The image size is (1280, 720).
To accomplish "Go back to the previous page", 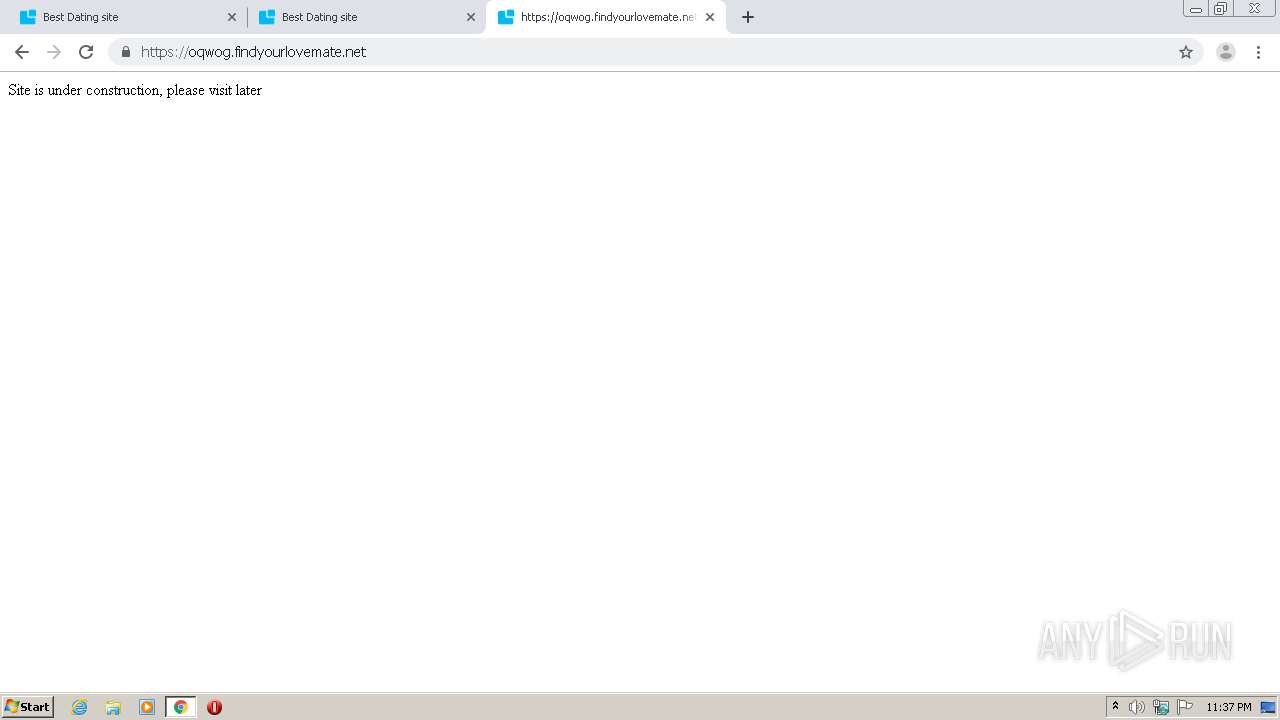I will (x=22, y=52).
